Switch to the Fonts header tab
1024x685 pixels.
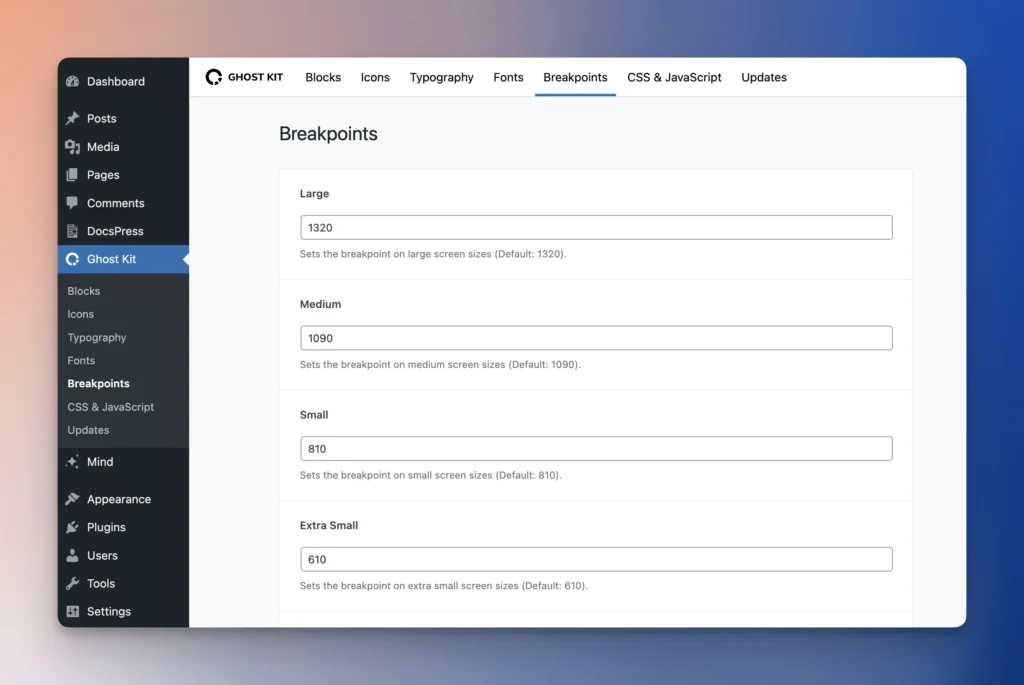pyautogui.click(x=508, y=77)
